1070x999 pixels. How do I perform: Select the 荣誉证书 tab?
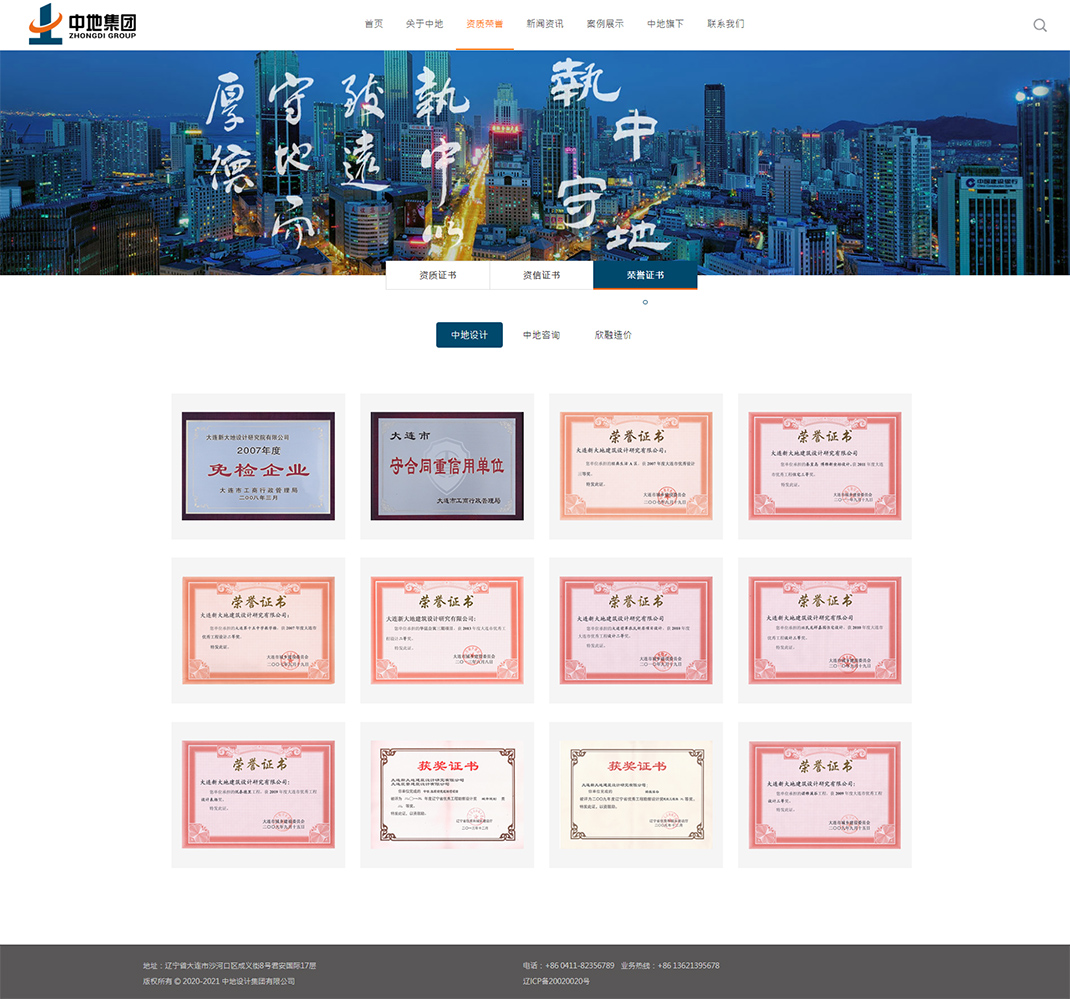click(x=645, y=275)
